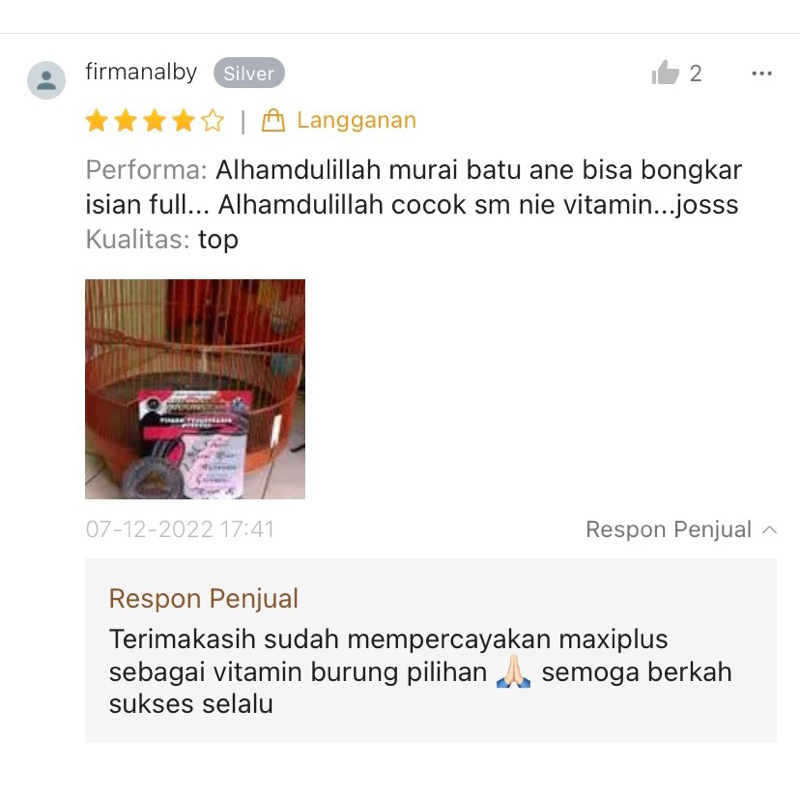
Task: Select the fourth rating star
Action: click(x=183, y=121)
